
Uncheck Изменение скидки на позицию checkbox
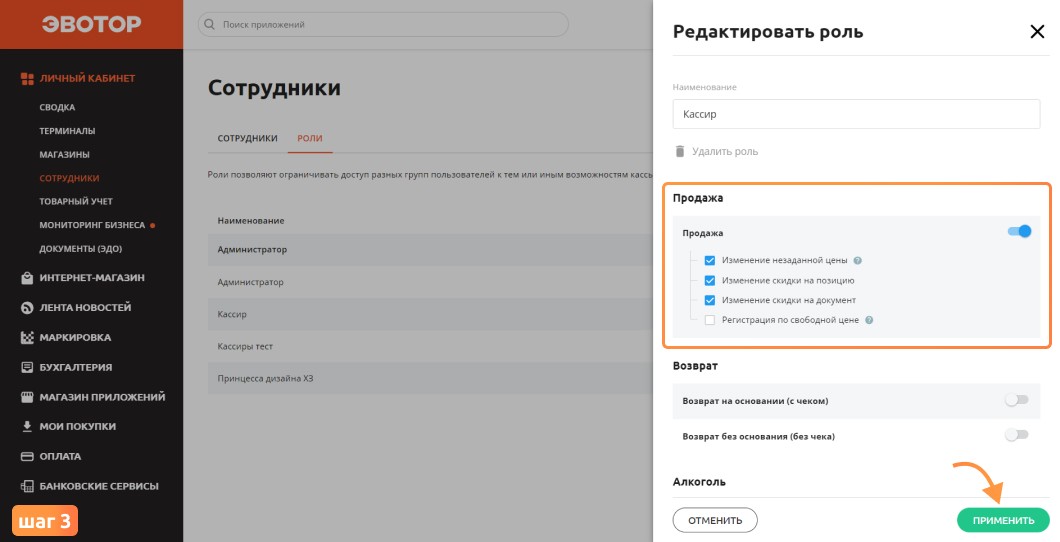[x=710, y=280]
